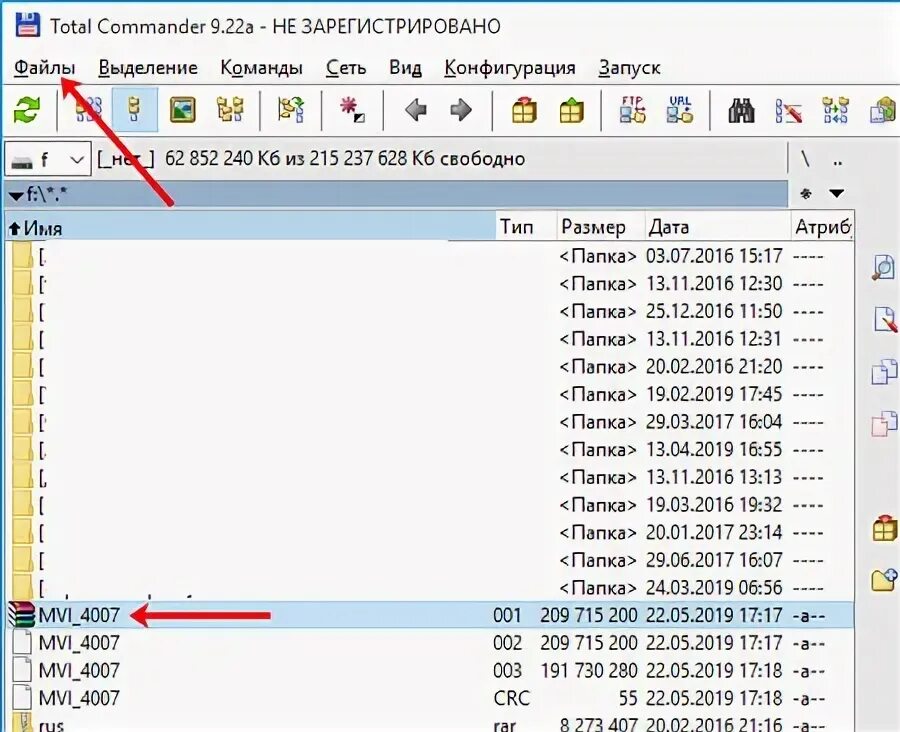Select folder dated 29.03.2017 16:04
900x732 pixels.
(x=429, y=422)
